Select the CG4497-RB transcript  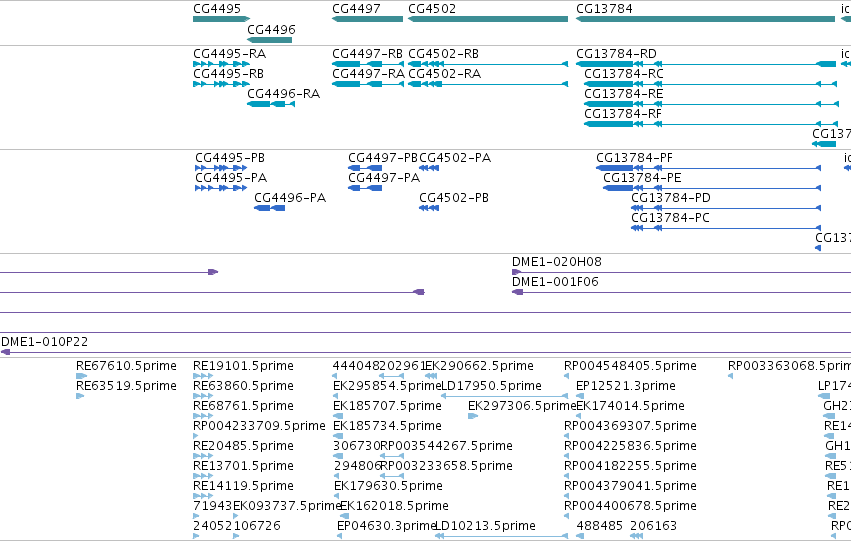tap(368, 64)
